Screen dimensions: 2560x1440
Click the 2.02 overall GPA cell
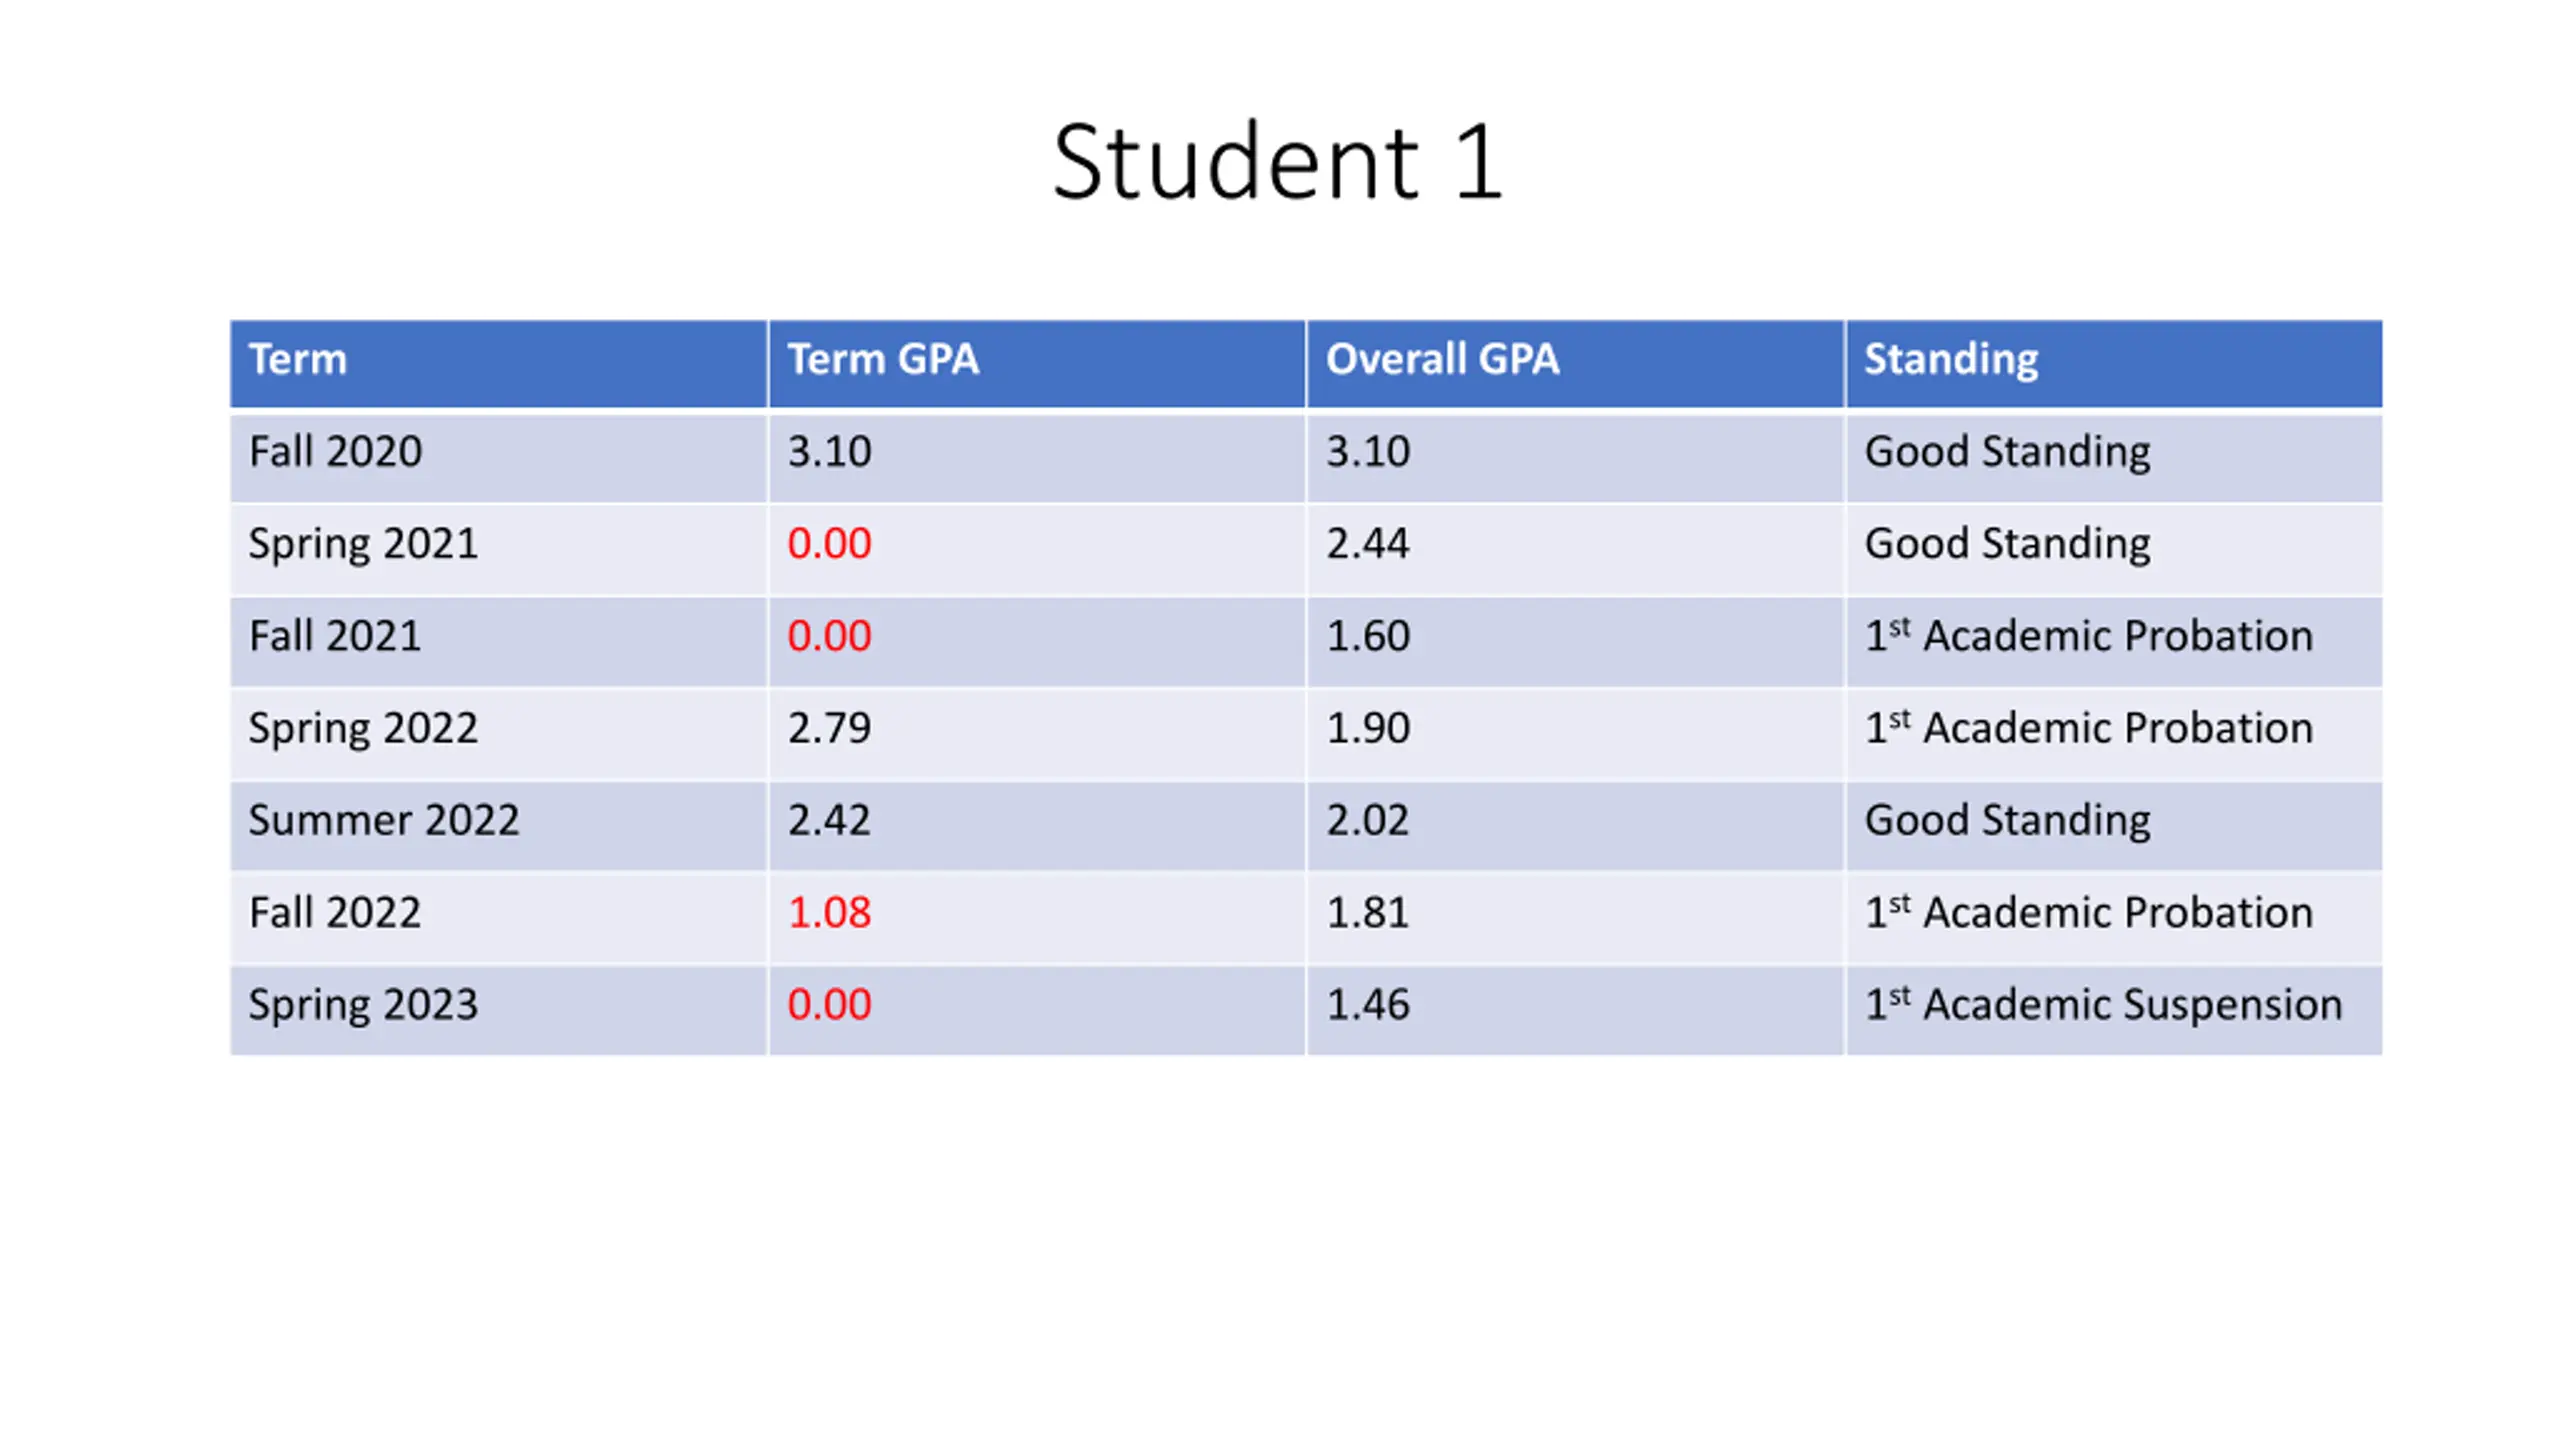pos(1575,825)
